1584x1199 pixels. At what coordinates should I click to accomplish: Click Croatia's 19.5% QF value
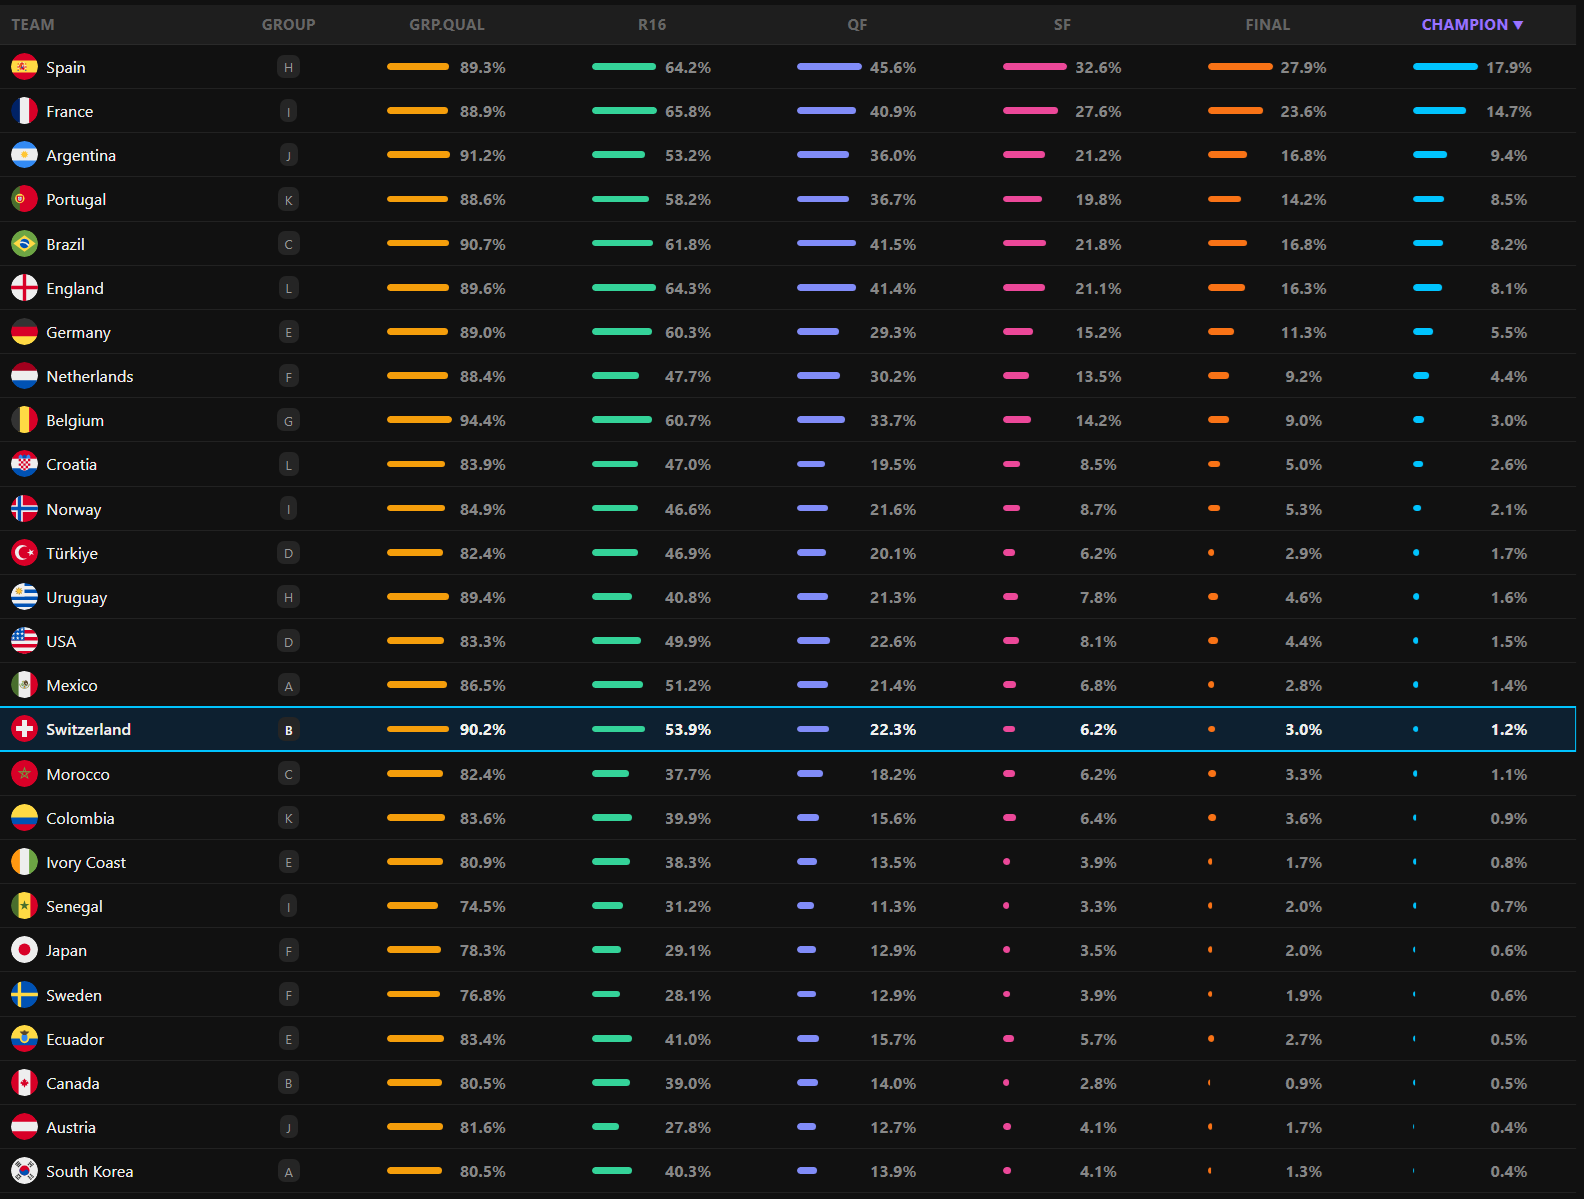[893, 464]
